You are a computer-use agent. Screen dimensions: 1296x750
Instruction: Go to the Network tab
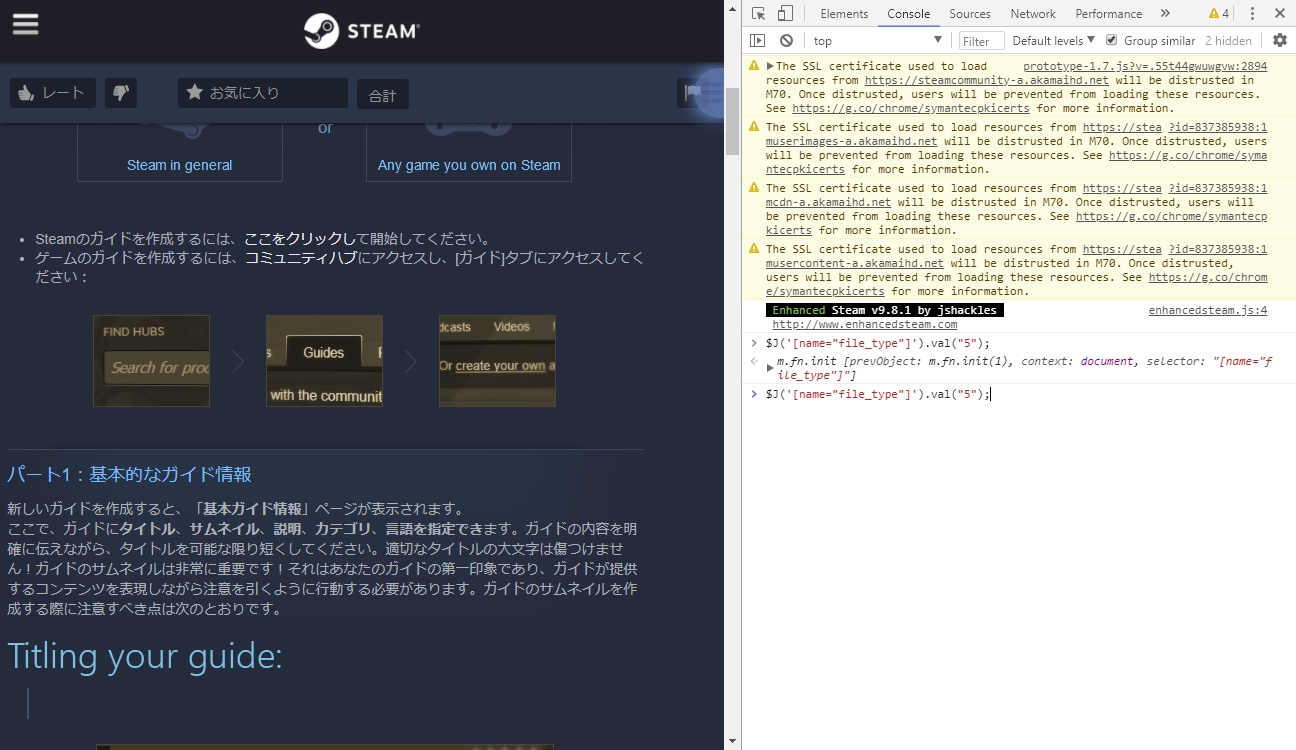click(x=1033, y=13)
